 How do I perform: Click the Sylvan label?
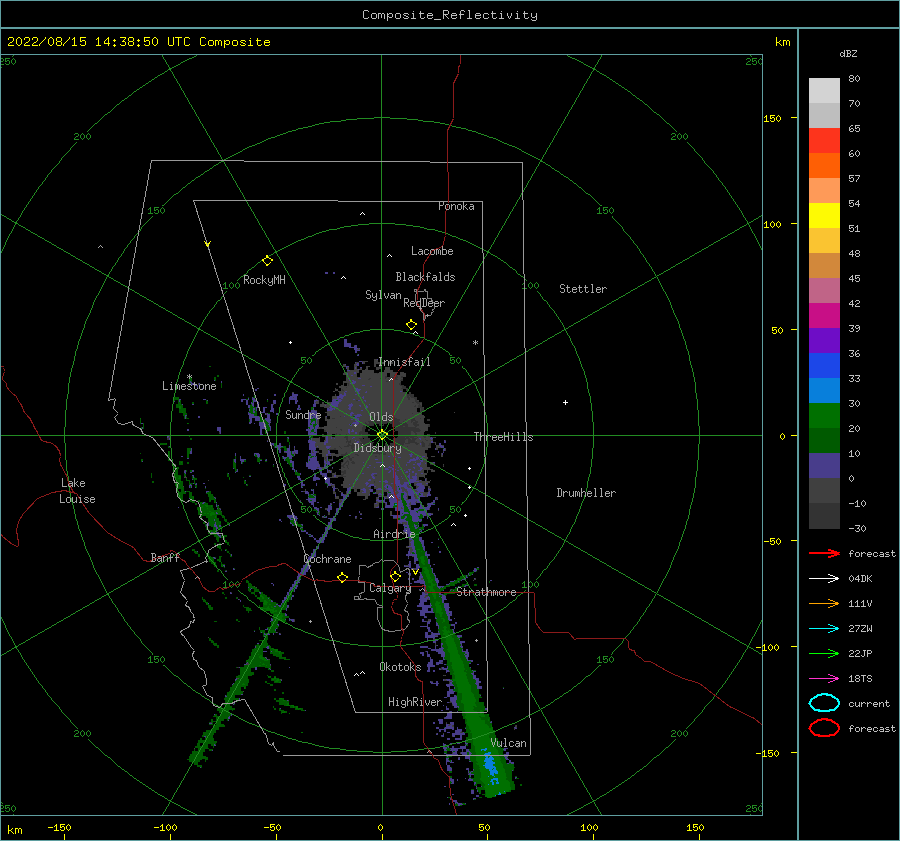(383, 295)
